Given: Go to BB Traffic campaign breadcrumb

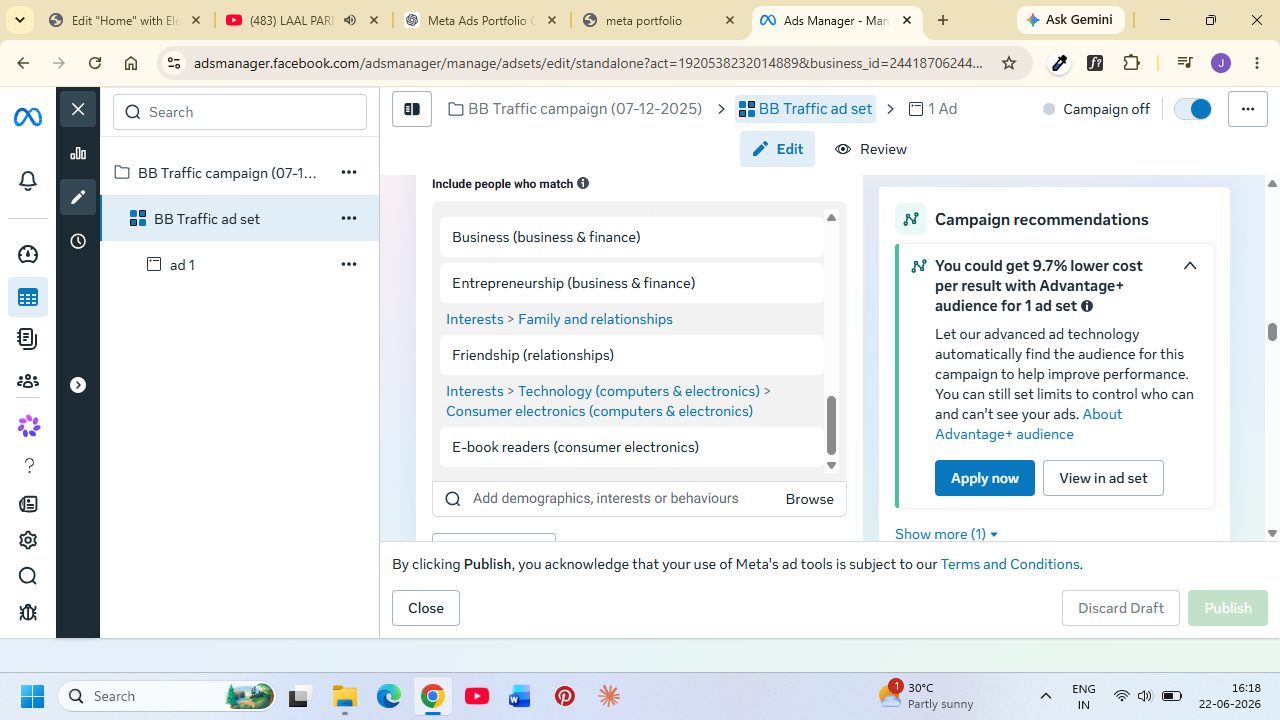Looking at the screenshot, I should point(575,109).
